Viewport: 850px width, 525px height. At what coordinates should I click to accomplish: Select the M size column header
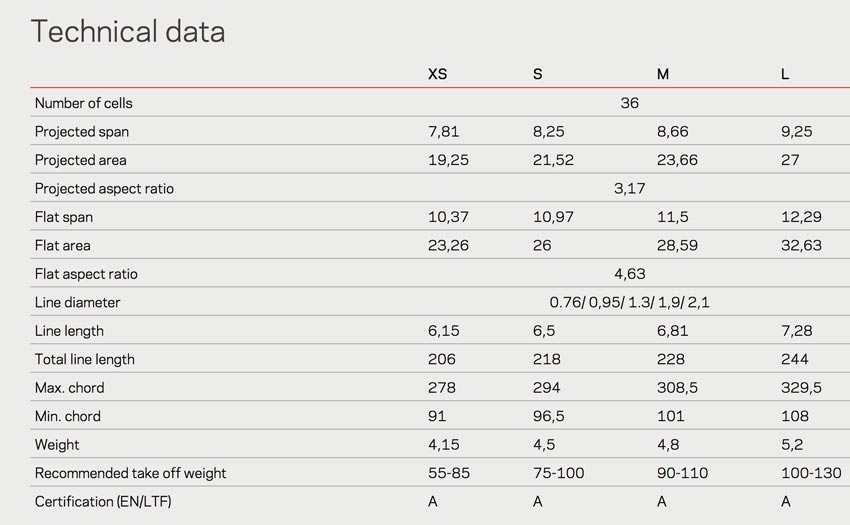pyautogui.click(x=662, y=74)
